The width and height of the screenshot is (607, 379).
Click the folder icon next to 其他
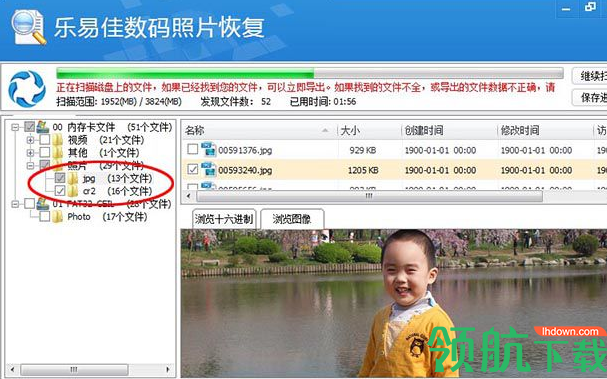tap(58, 152)
